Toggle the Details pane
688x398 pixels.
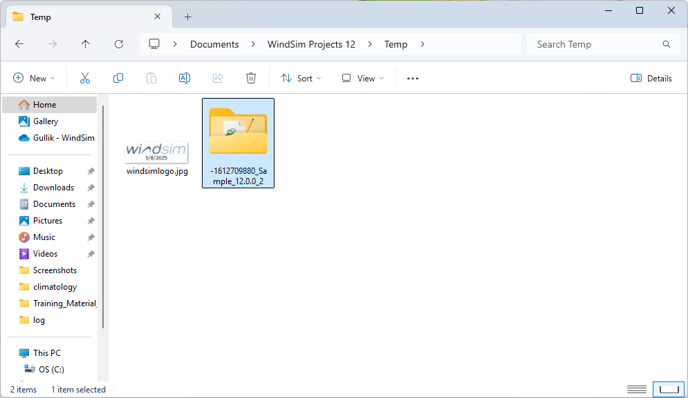(651, 78)
